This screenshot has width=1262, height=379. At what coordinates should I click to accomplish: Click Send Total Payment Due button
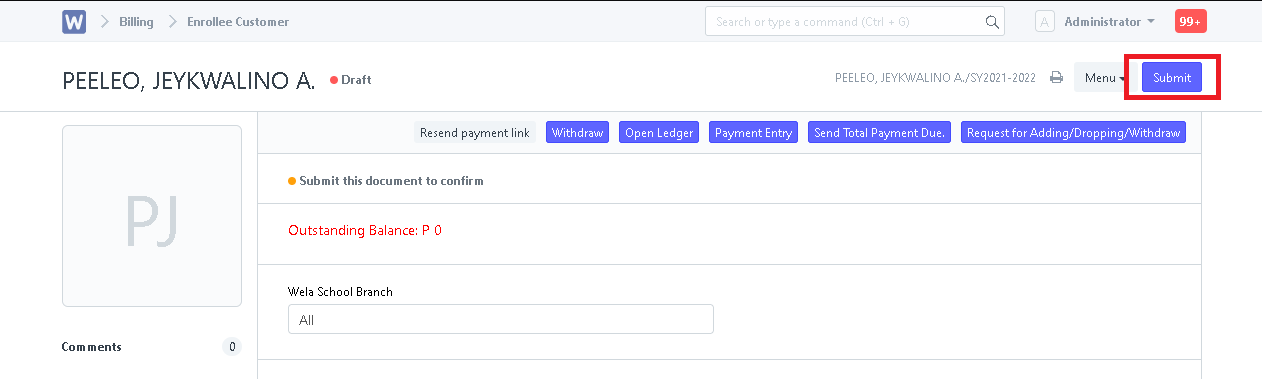pos(880,132)
